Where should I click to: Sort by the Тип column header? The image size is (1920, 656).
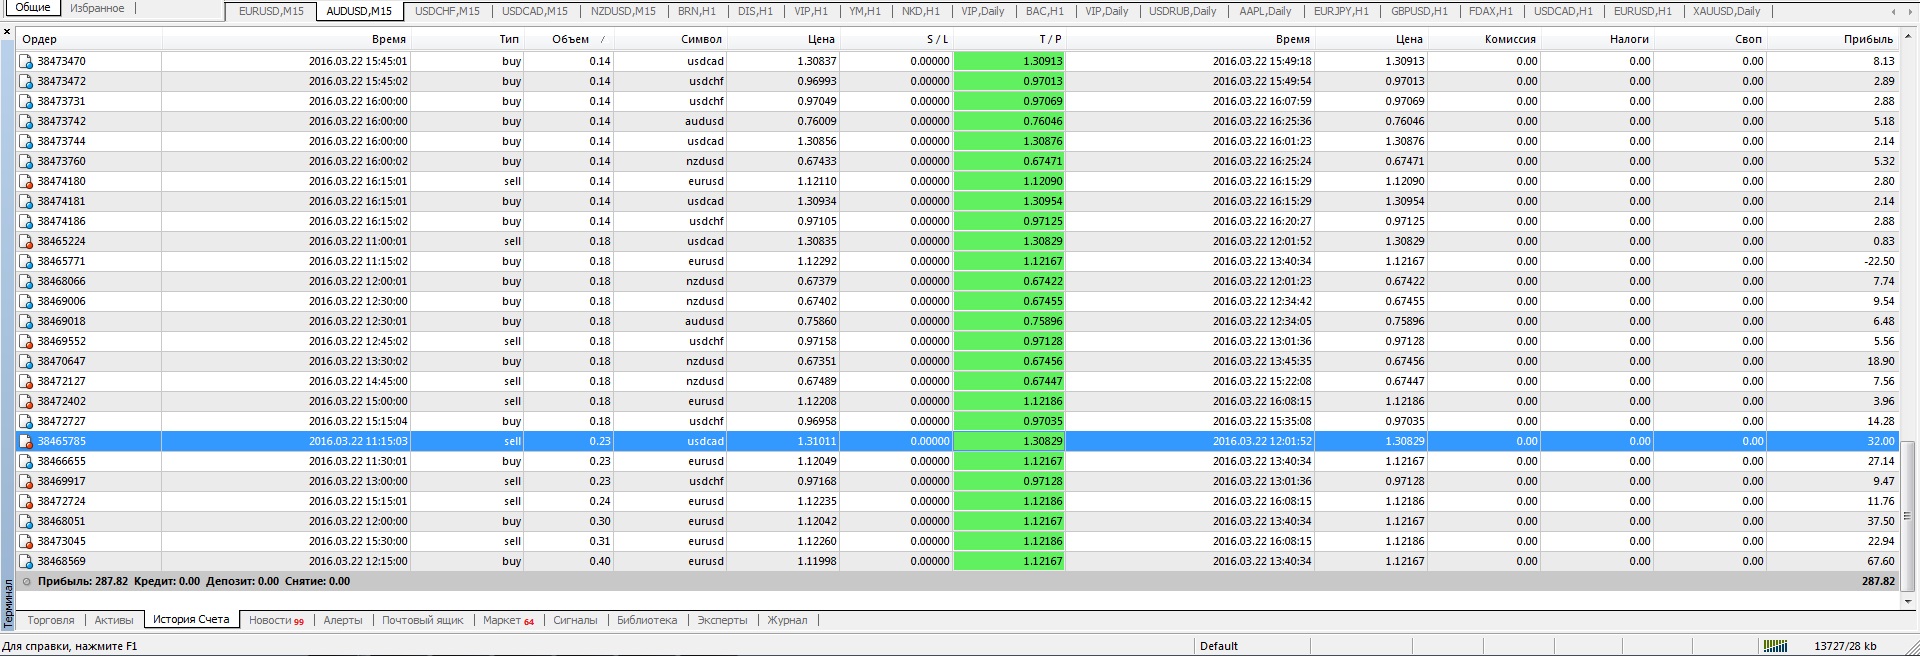467,39
